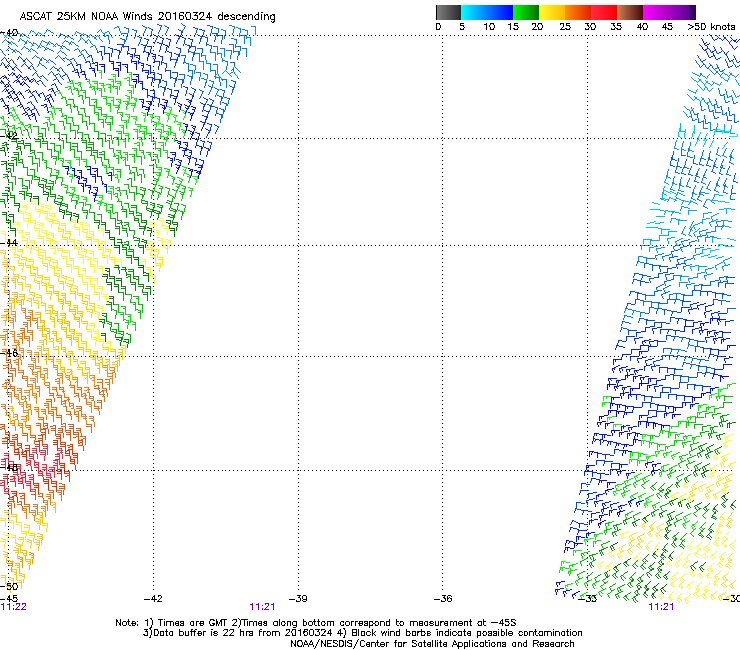The height and width of the screenshot is (650, 740).
Task: Click the -36 longitude label on bottom axis
Action: (443, 599)
